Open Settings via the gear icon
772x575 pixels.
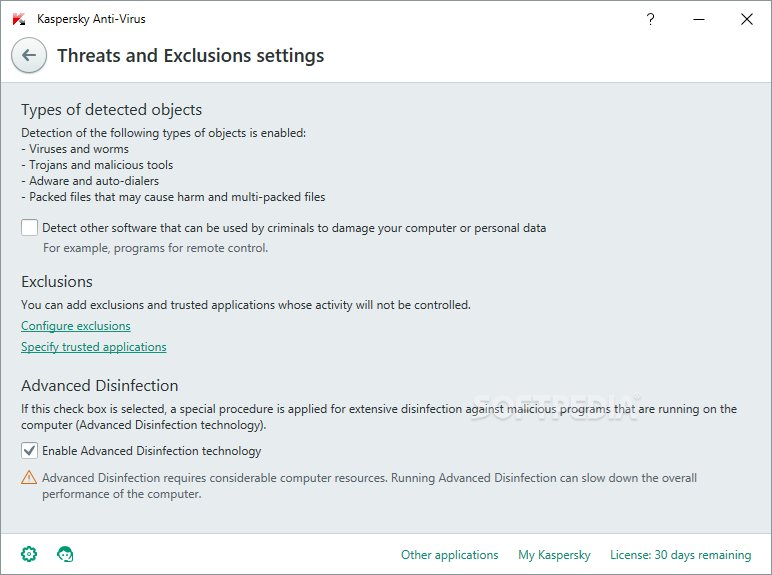(x=29, y=554)
